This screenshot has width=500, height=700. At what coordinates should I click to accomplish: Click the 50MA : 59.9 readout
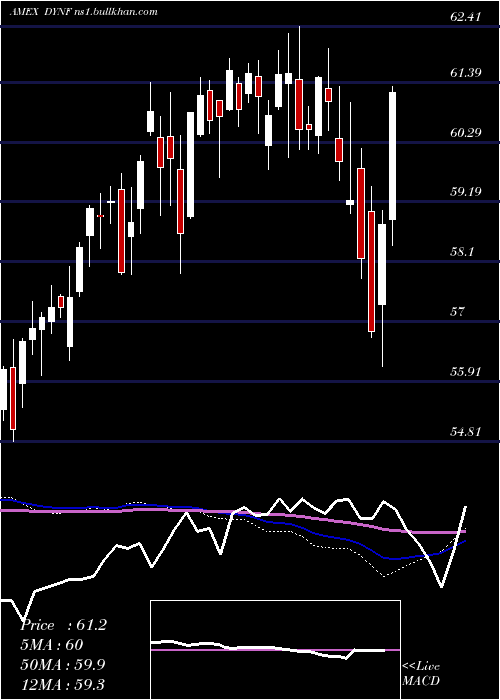coord(62,664)
